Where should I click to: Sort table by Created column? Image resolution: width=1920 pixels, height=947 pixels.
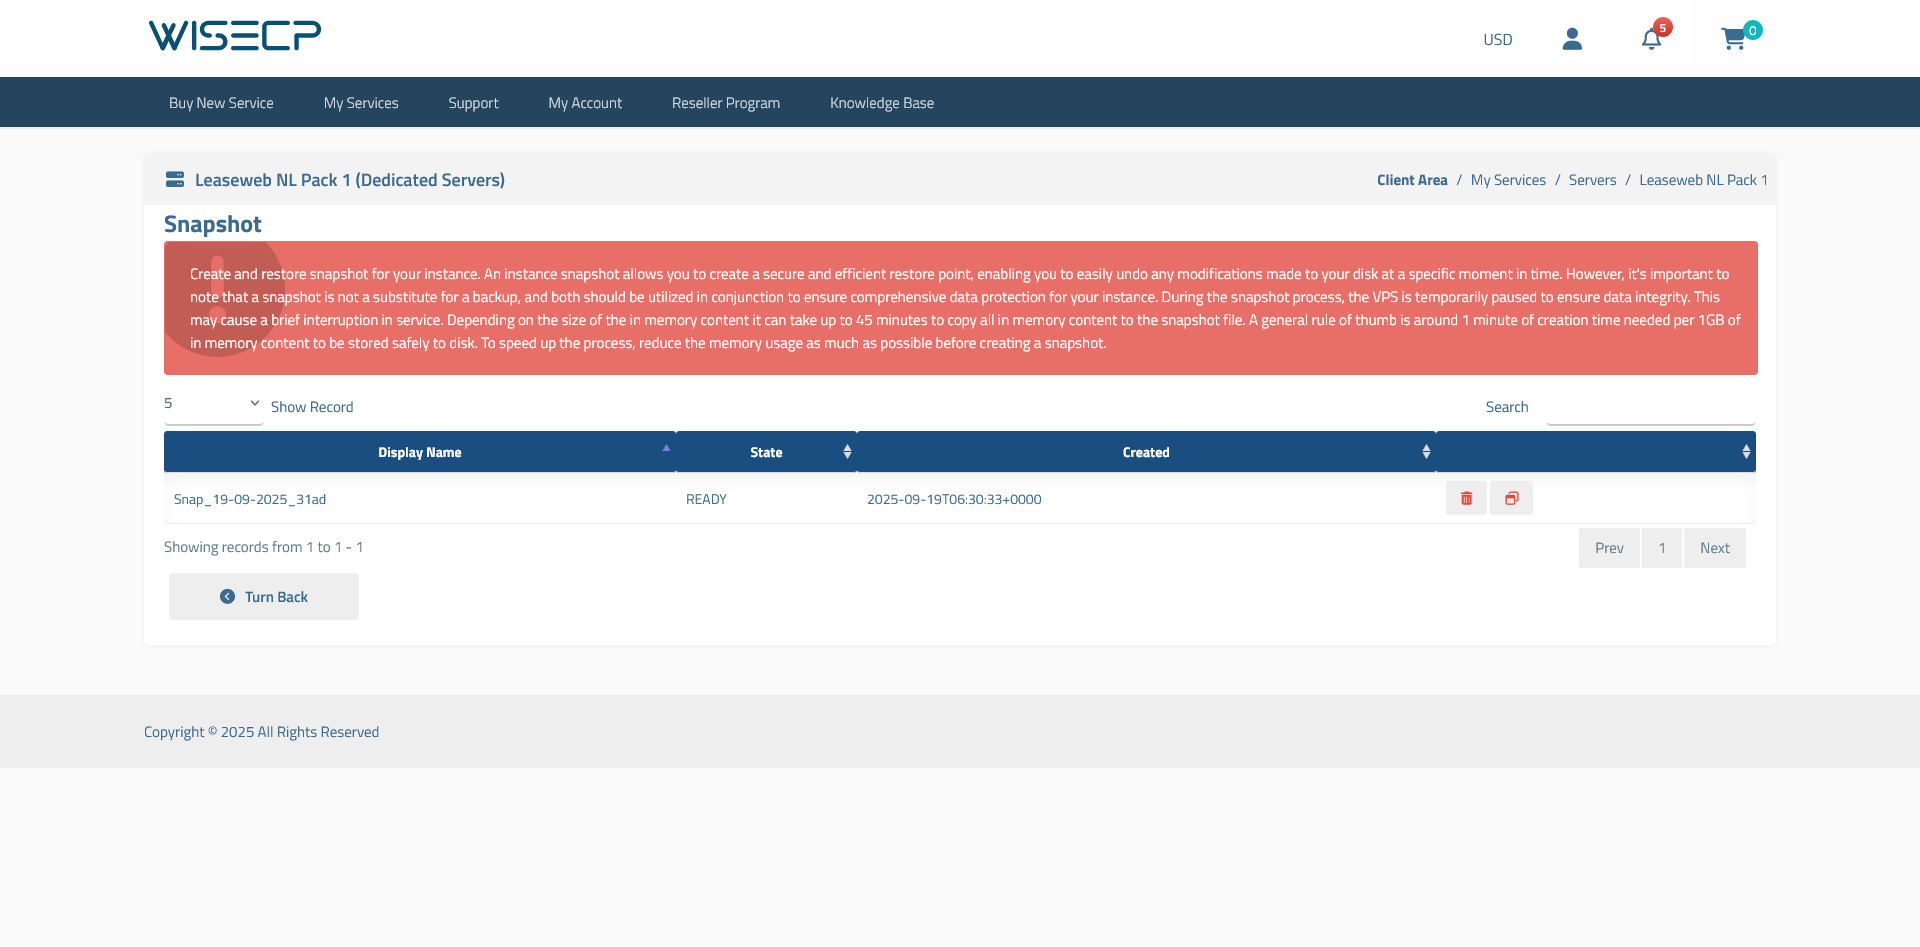1145,452
